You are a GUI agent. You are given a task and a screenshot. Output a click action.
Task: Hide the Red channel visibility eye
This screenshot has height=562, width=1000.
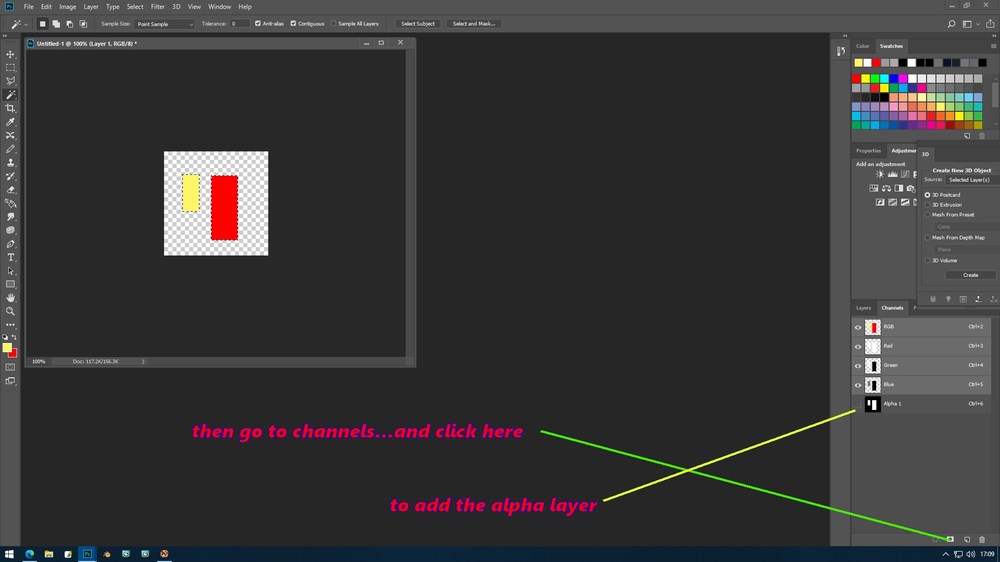coord(858,346)
